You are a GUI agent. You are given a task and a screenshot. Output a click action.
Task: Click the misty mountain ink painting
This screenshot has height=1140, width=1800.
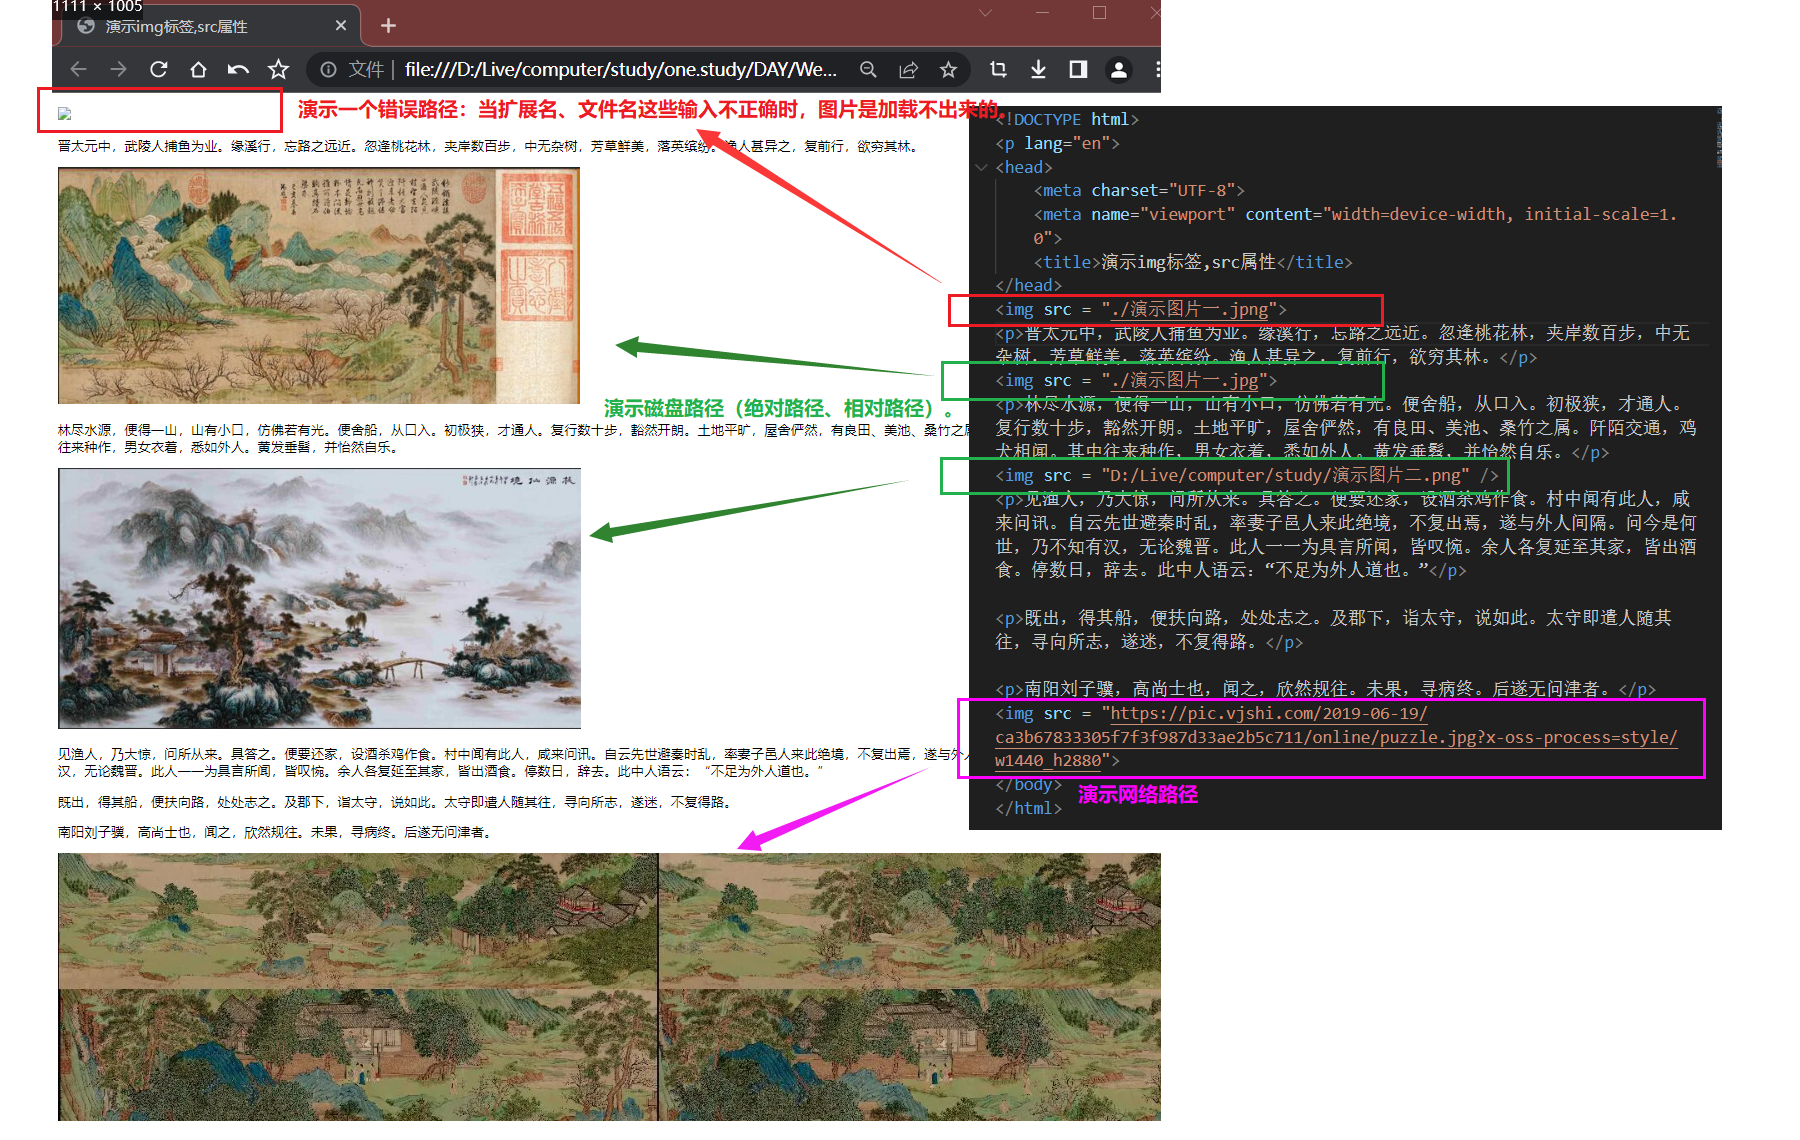tap(319, 598)
